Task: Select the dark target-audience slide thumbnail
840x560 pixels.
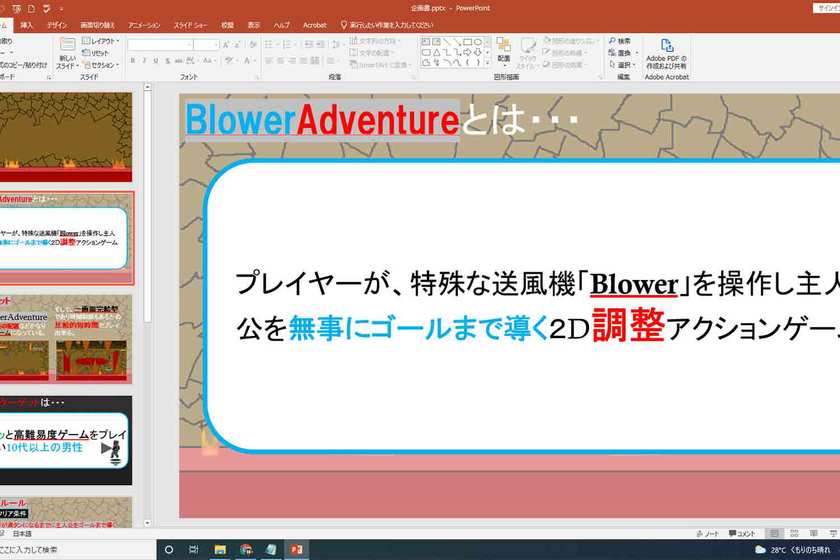Action: 66,439
